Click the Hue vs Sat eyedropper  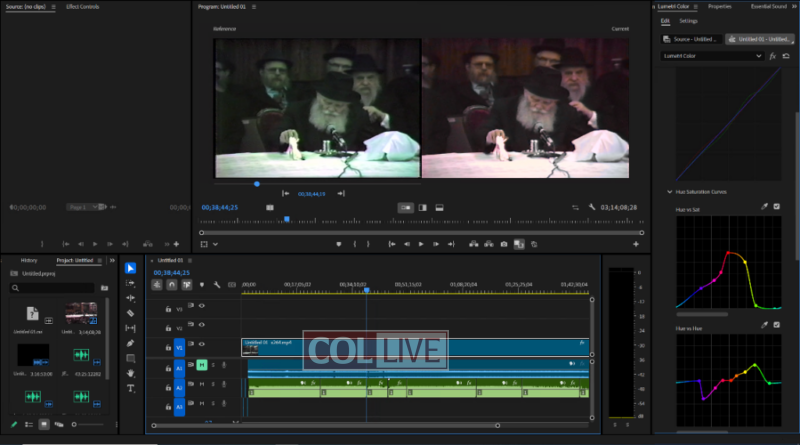(x=764, y=207)
